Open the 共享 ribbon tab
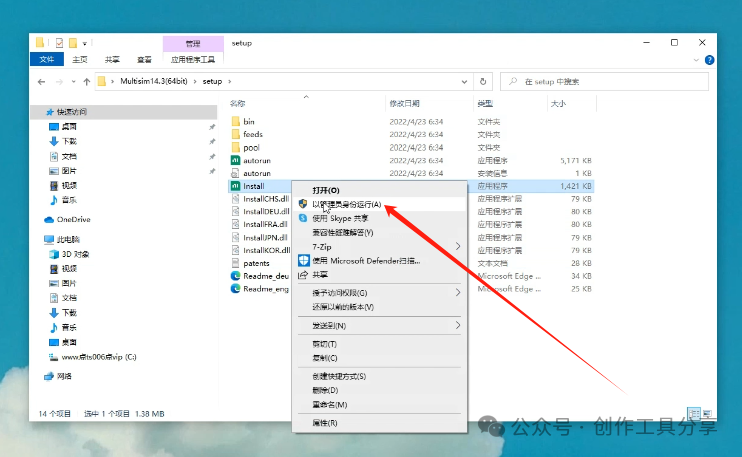The height and width of the screenshot is (457, 742). [x=112, y=60]
